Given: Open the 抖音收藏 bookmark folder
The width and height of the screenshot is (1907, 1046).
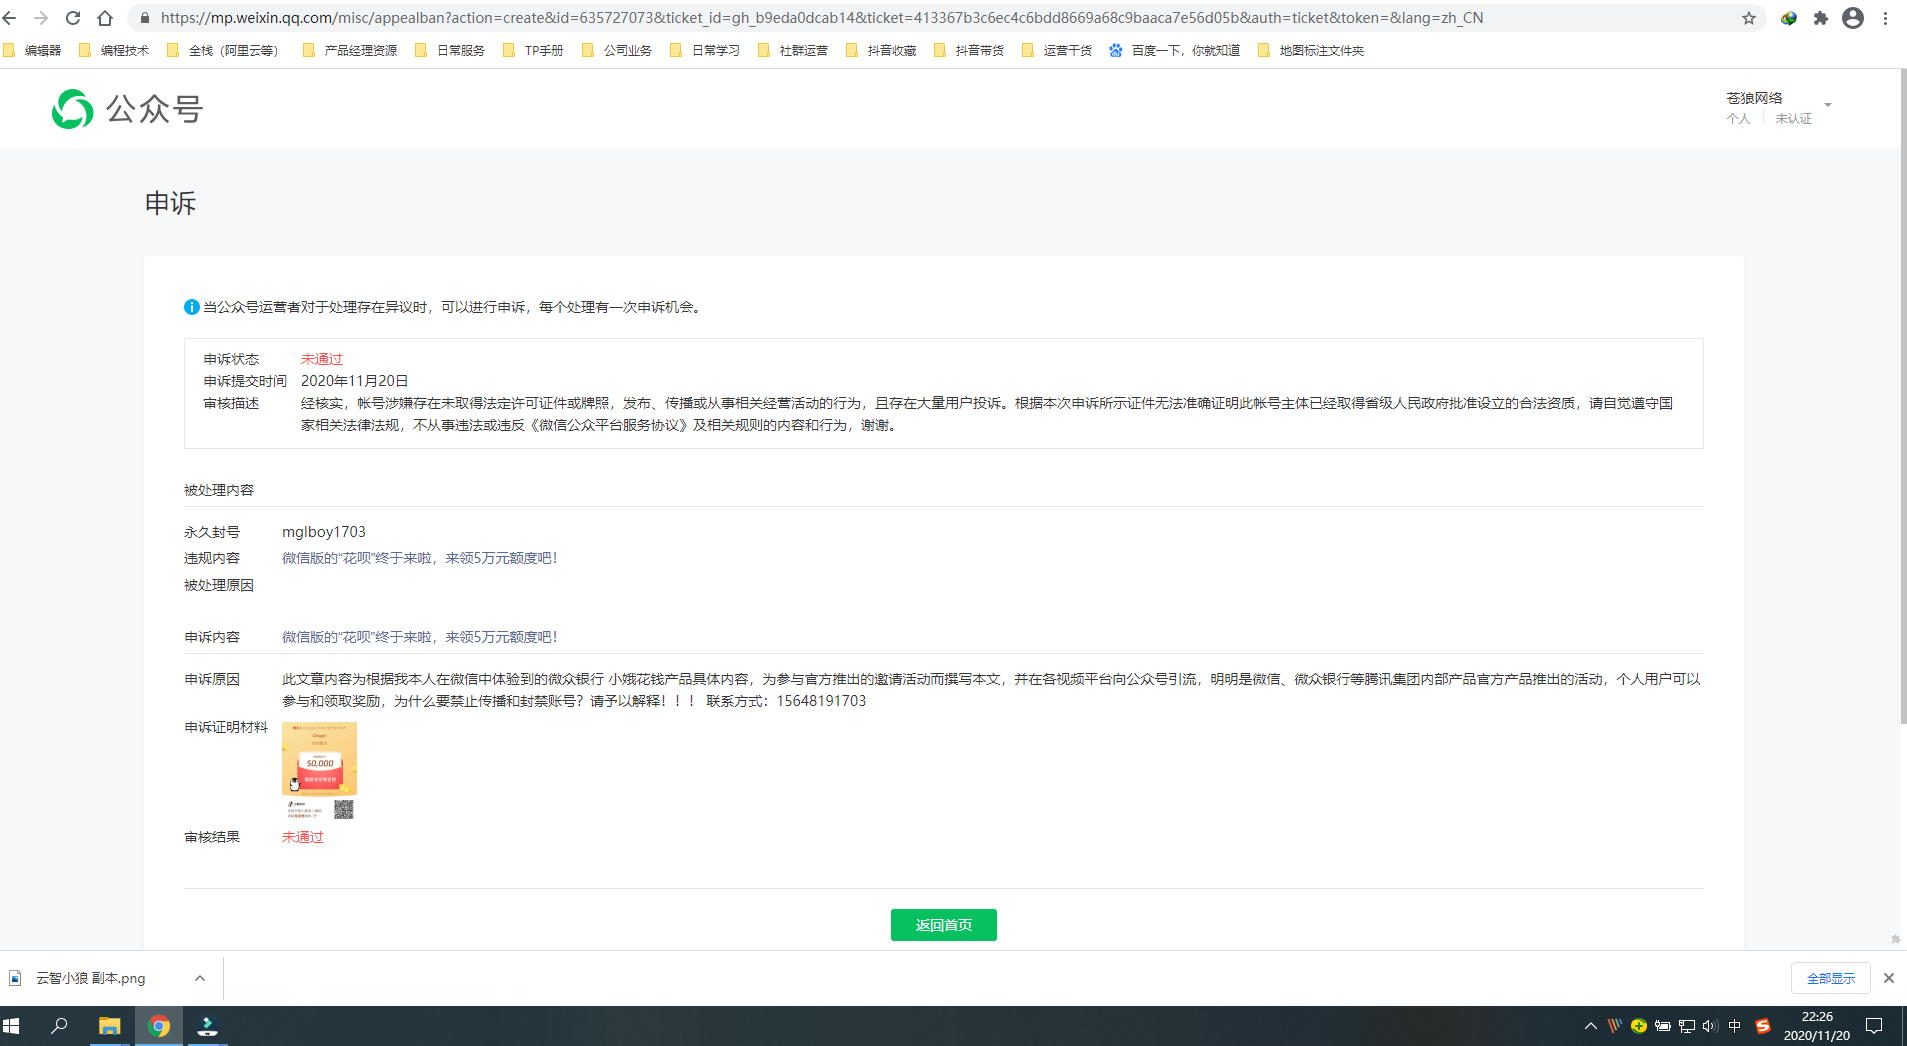Looking at the screenshot, I should 881,50.
